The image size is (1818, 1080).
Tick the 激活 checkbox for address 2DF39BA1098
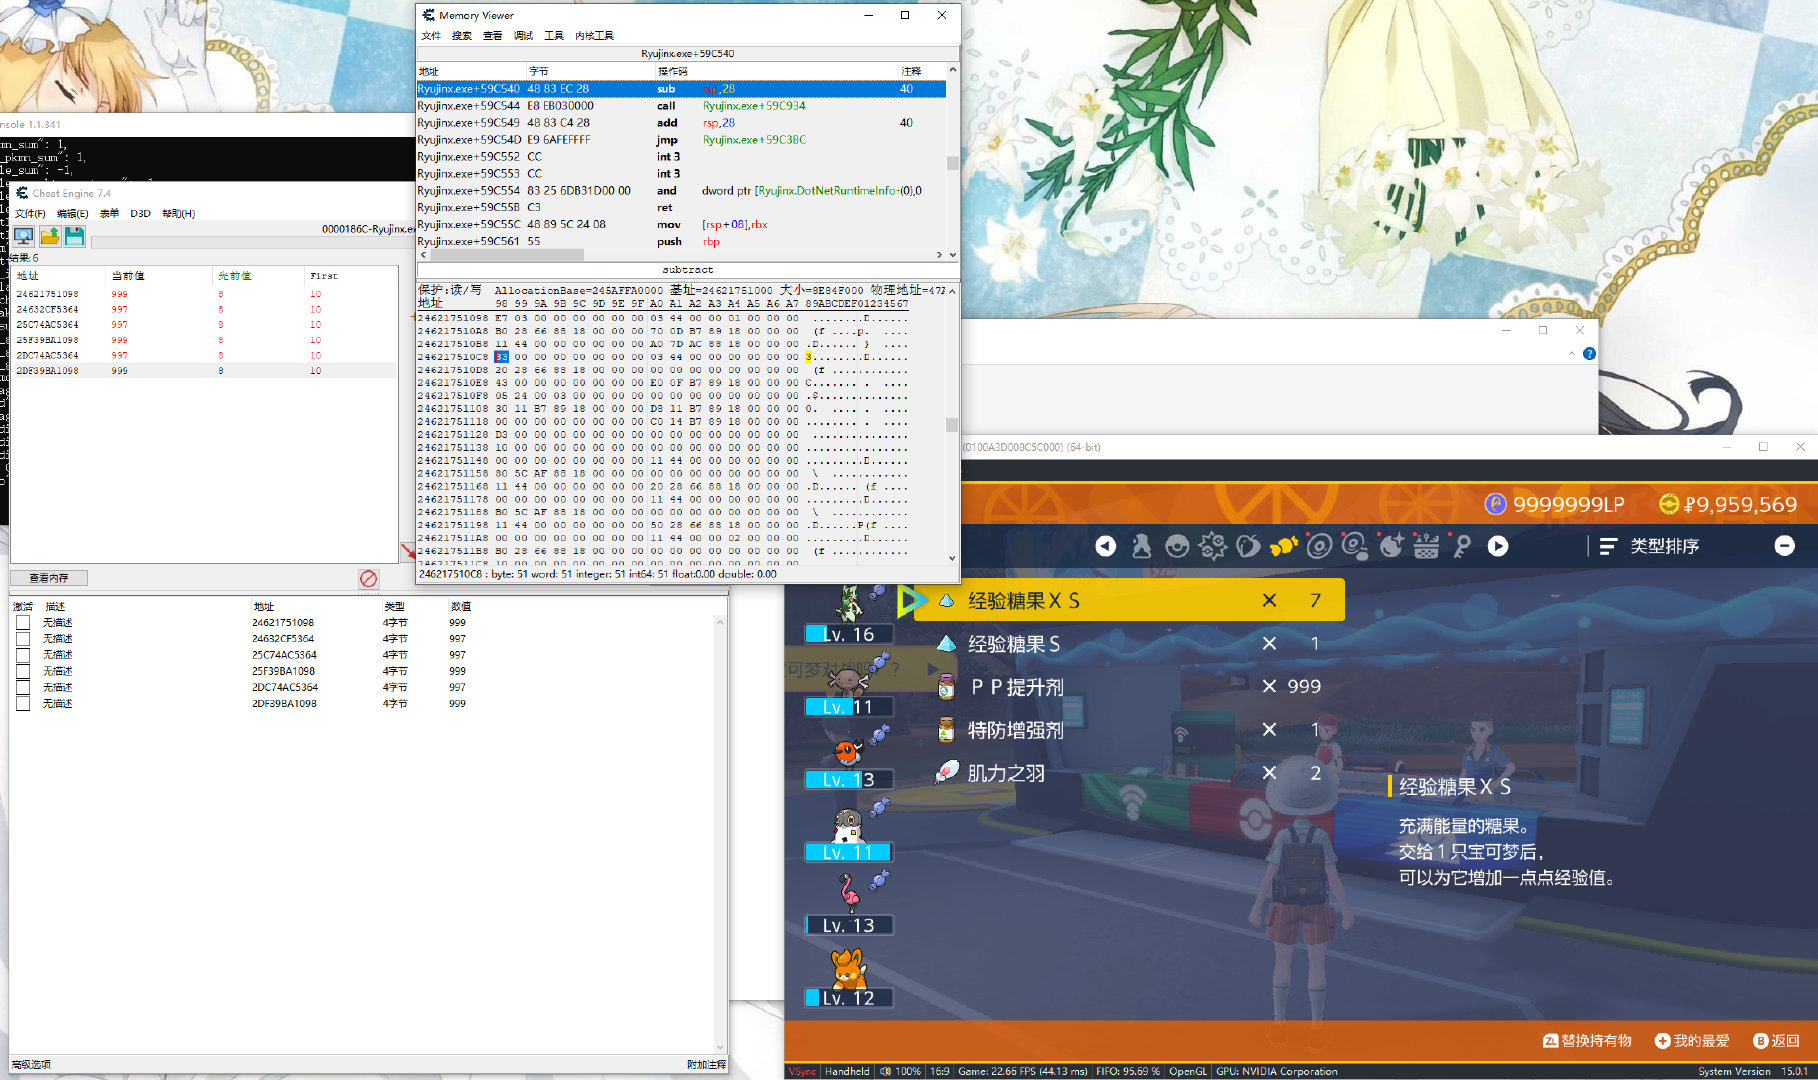pyautogui.click(x=23, y=703)
